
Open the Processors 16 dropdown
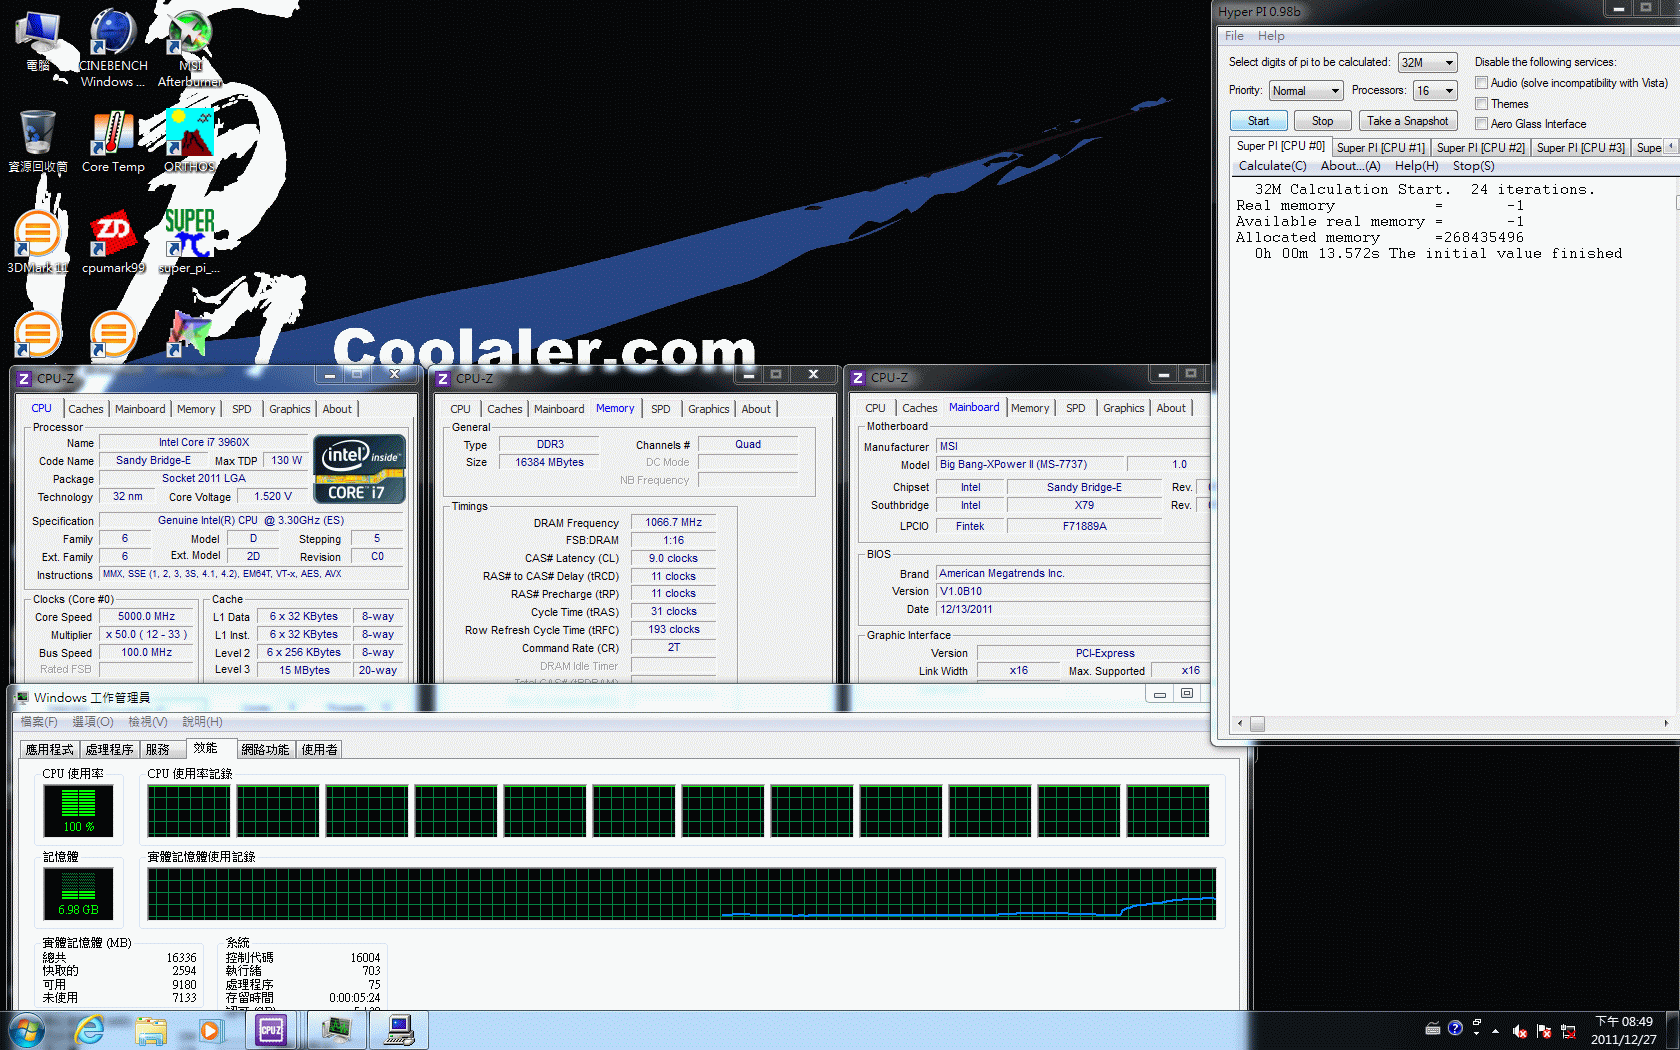point(1435,91)
